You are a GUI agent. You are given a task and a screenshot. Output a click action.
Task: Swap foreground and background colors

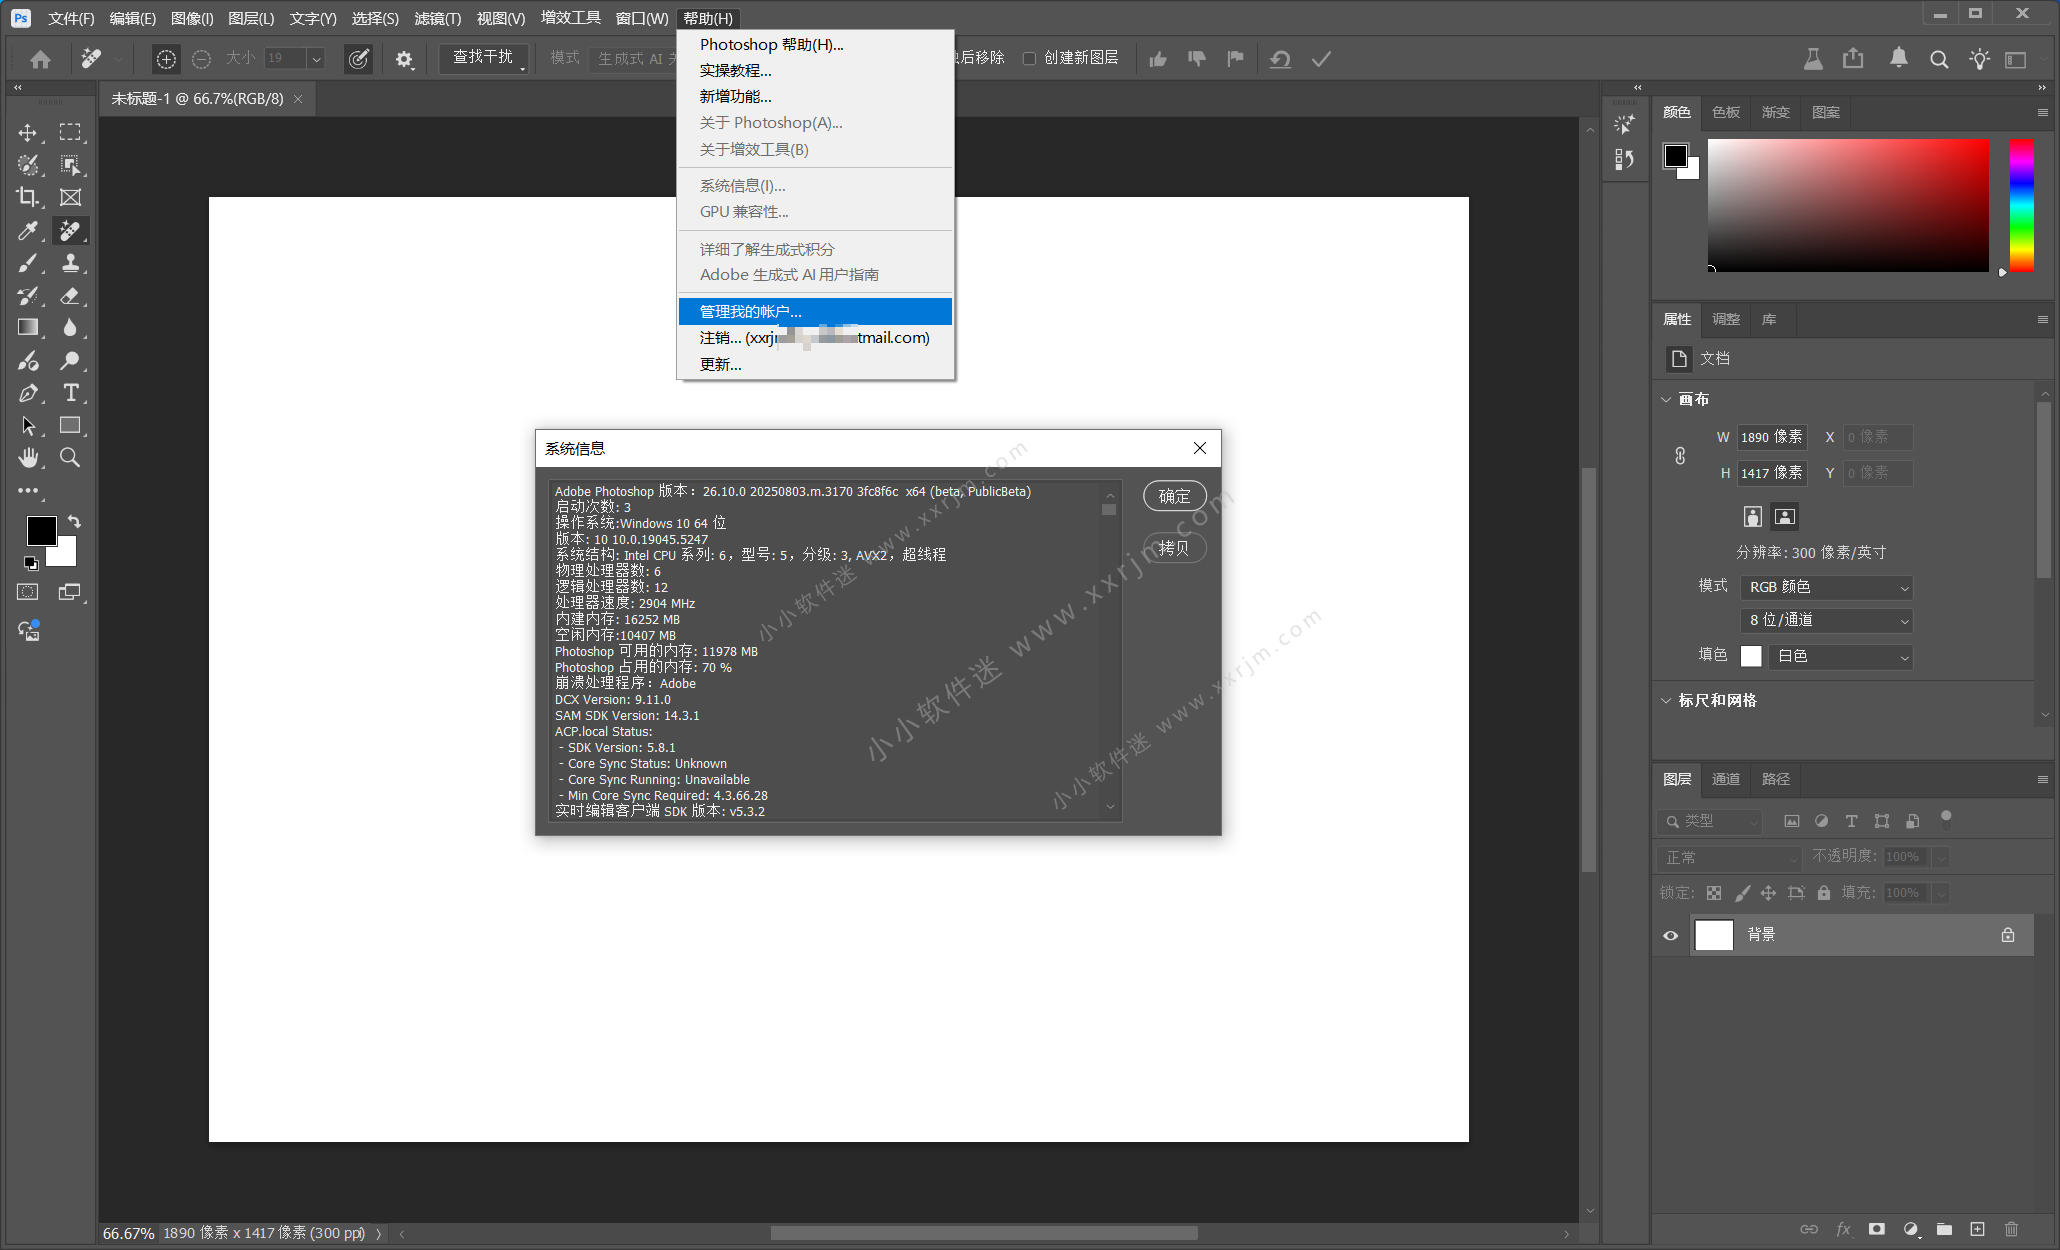[74, 523]
